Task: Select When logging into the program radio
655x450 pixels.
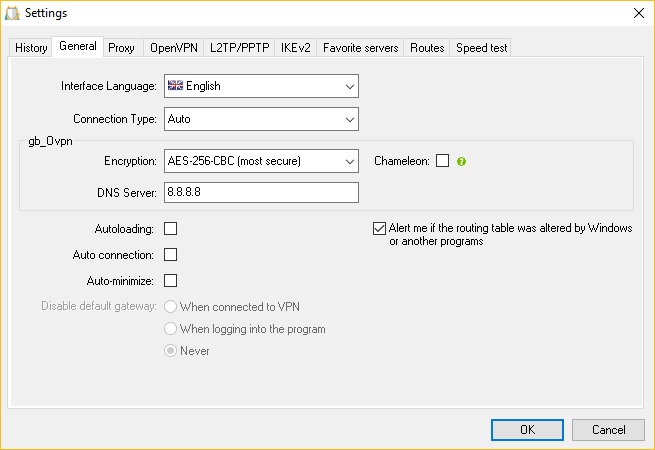Action: pos(170,328)
